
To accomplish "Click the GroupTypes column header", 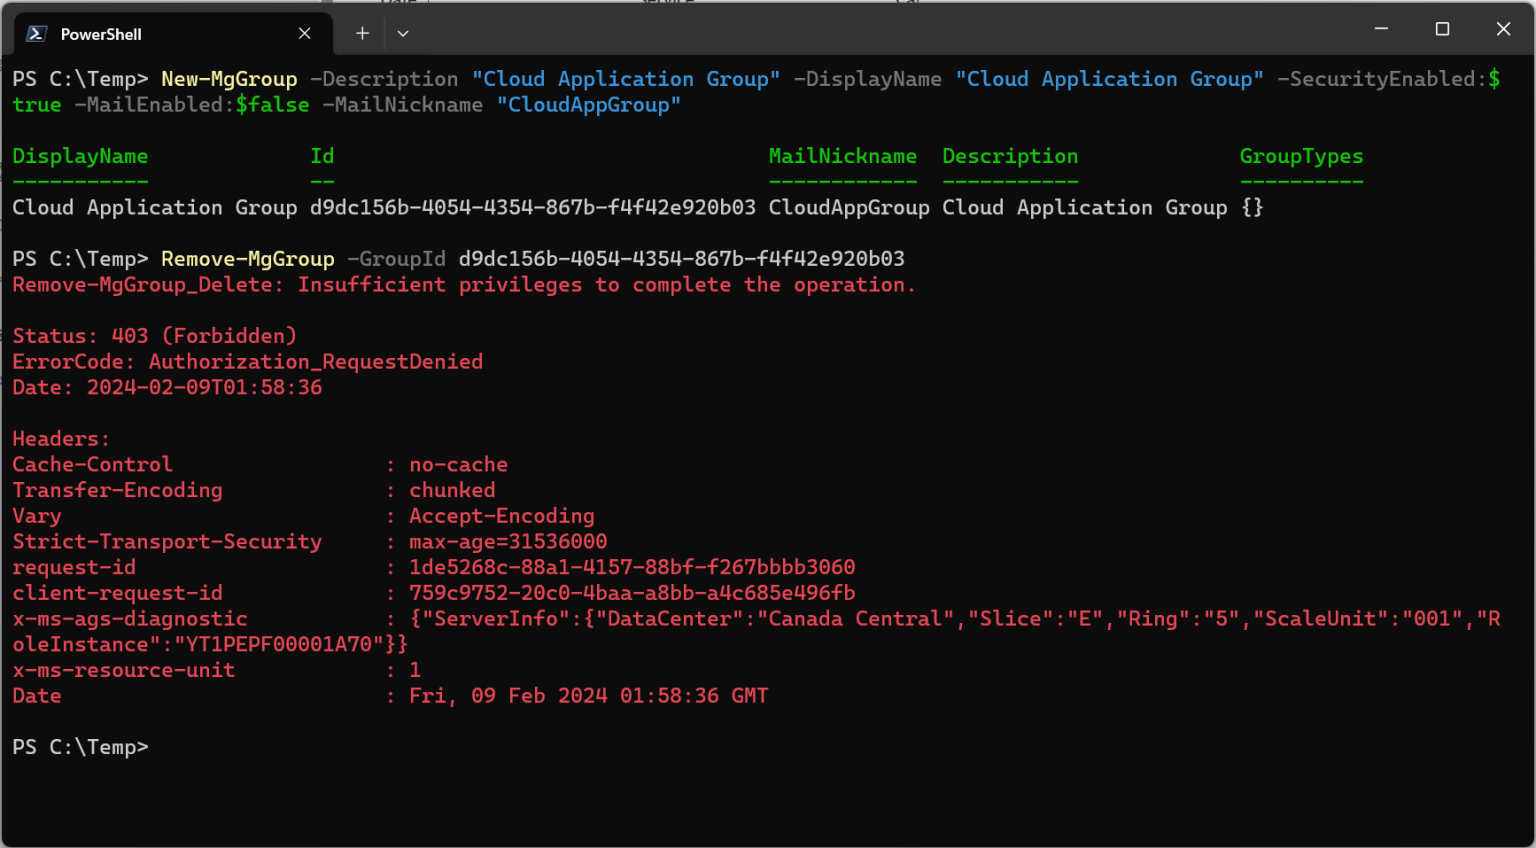I will pyautogui.click(x=1301, y=156).
